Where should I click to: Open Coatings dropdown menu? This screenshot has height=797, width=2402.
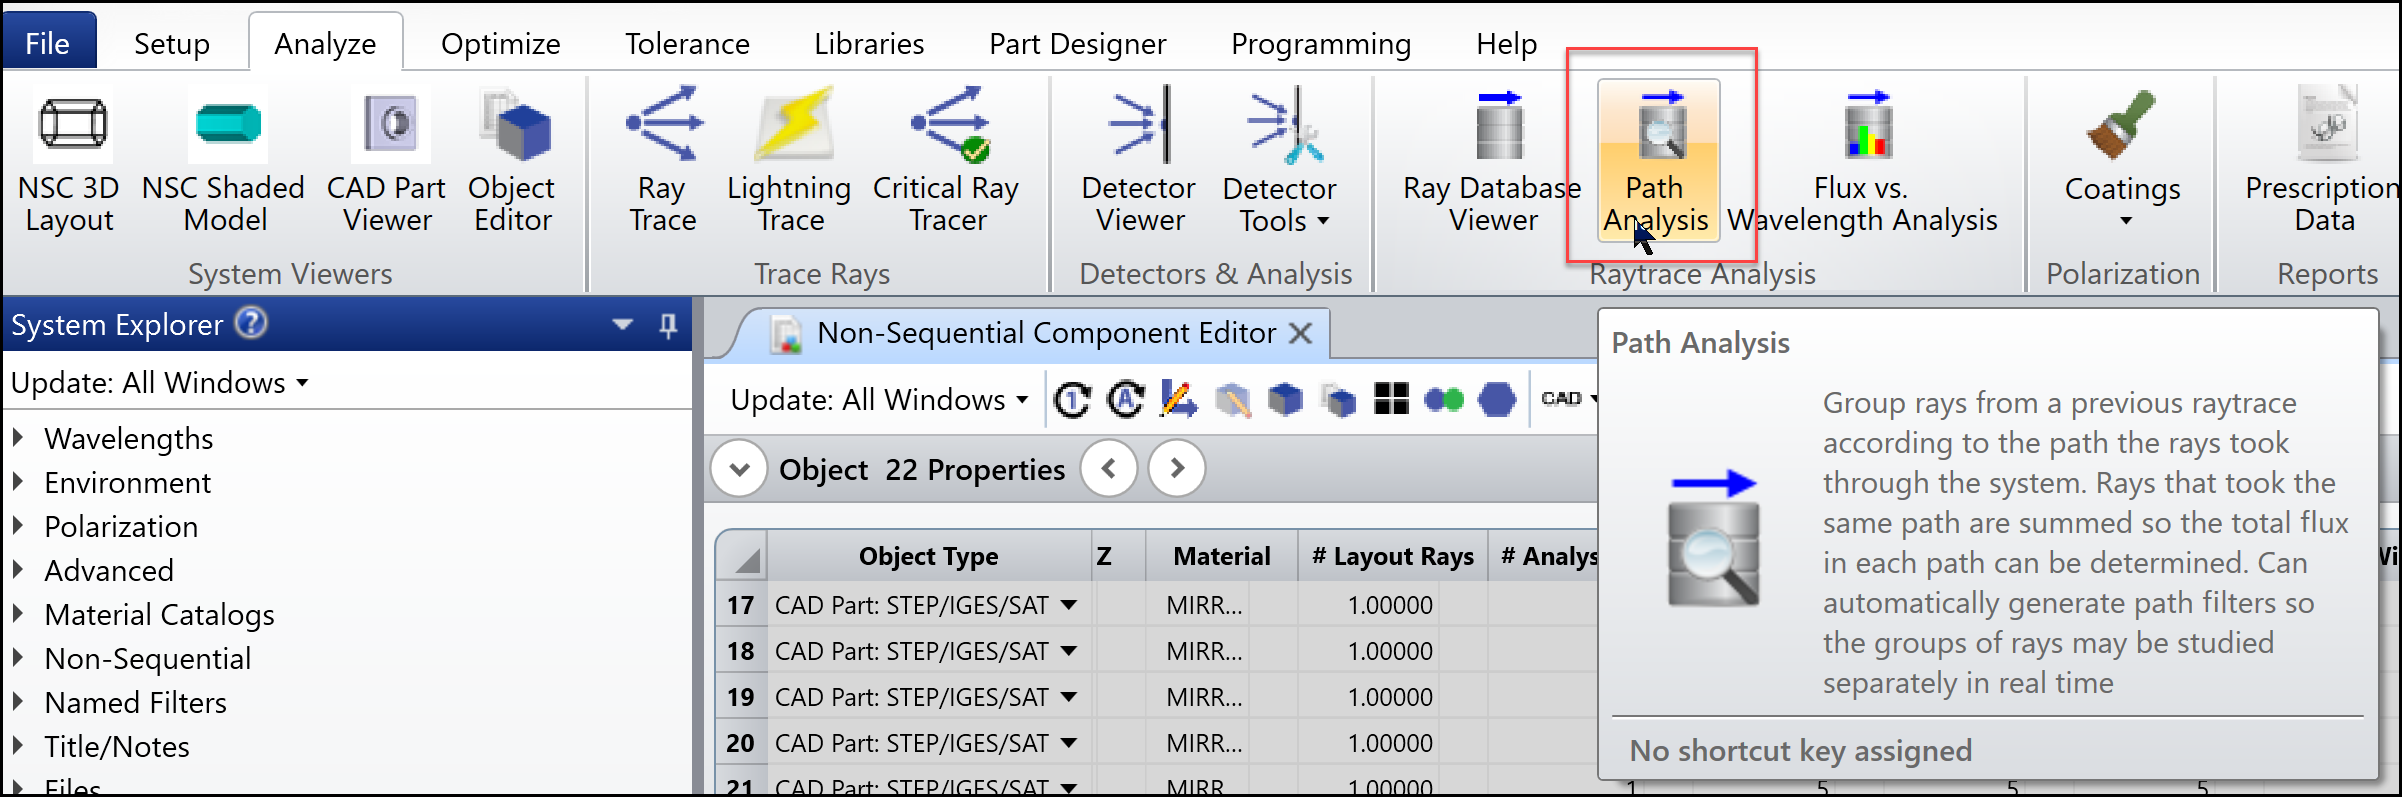(2123, 162)
